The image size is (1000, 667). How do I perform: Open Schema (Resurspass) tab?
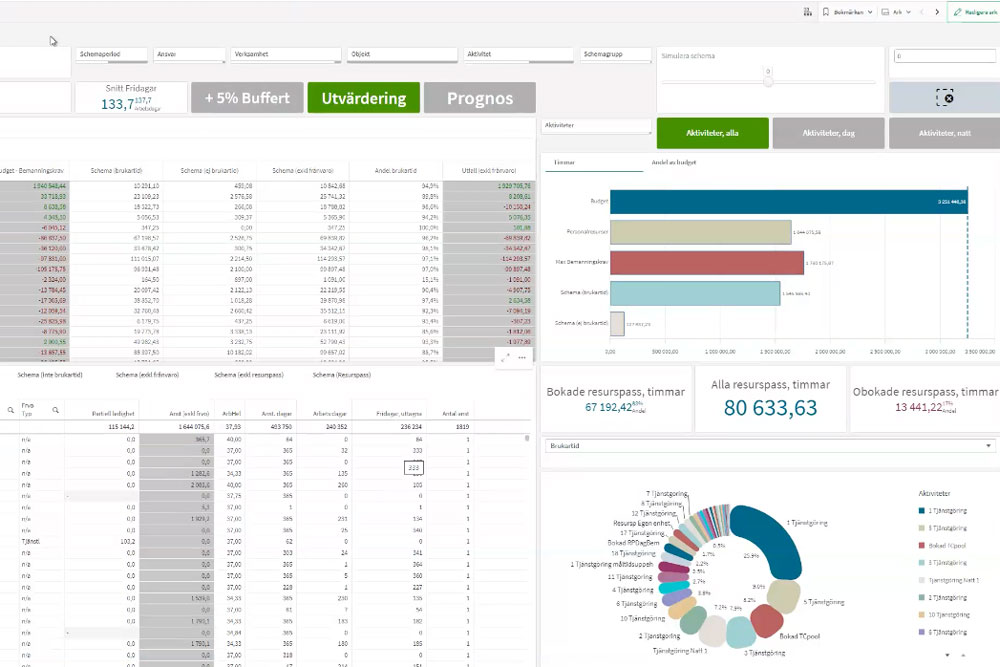(342, 375)
